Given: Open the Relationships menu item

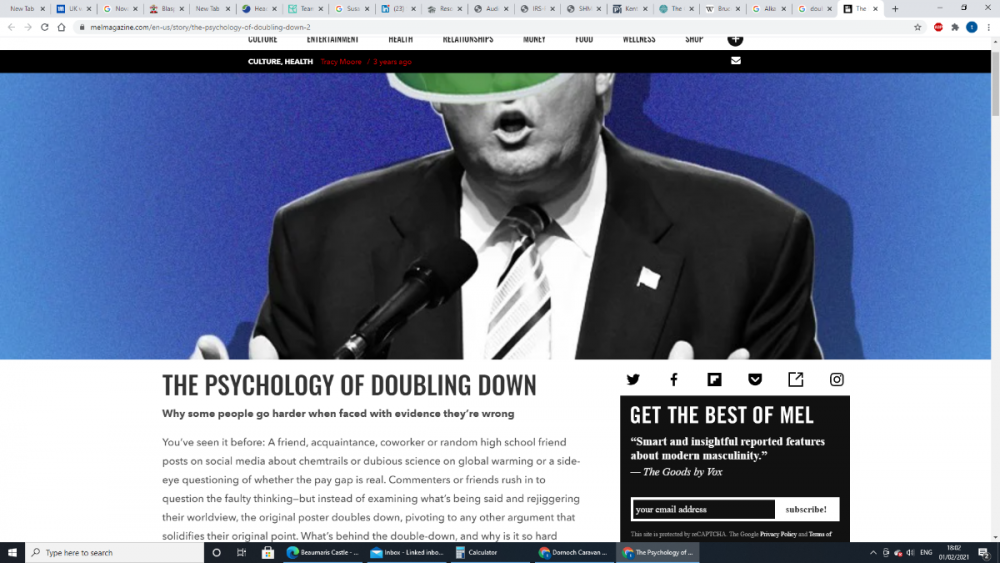Looking at the screenshot, I should (468, 40).
